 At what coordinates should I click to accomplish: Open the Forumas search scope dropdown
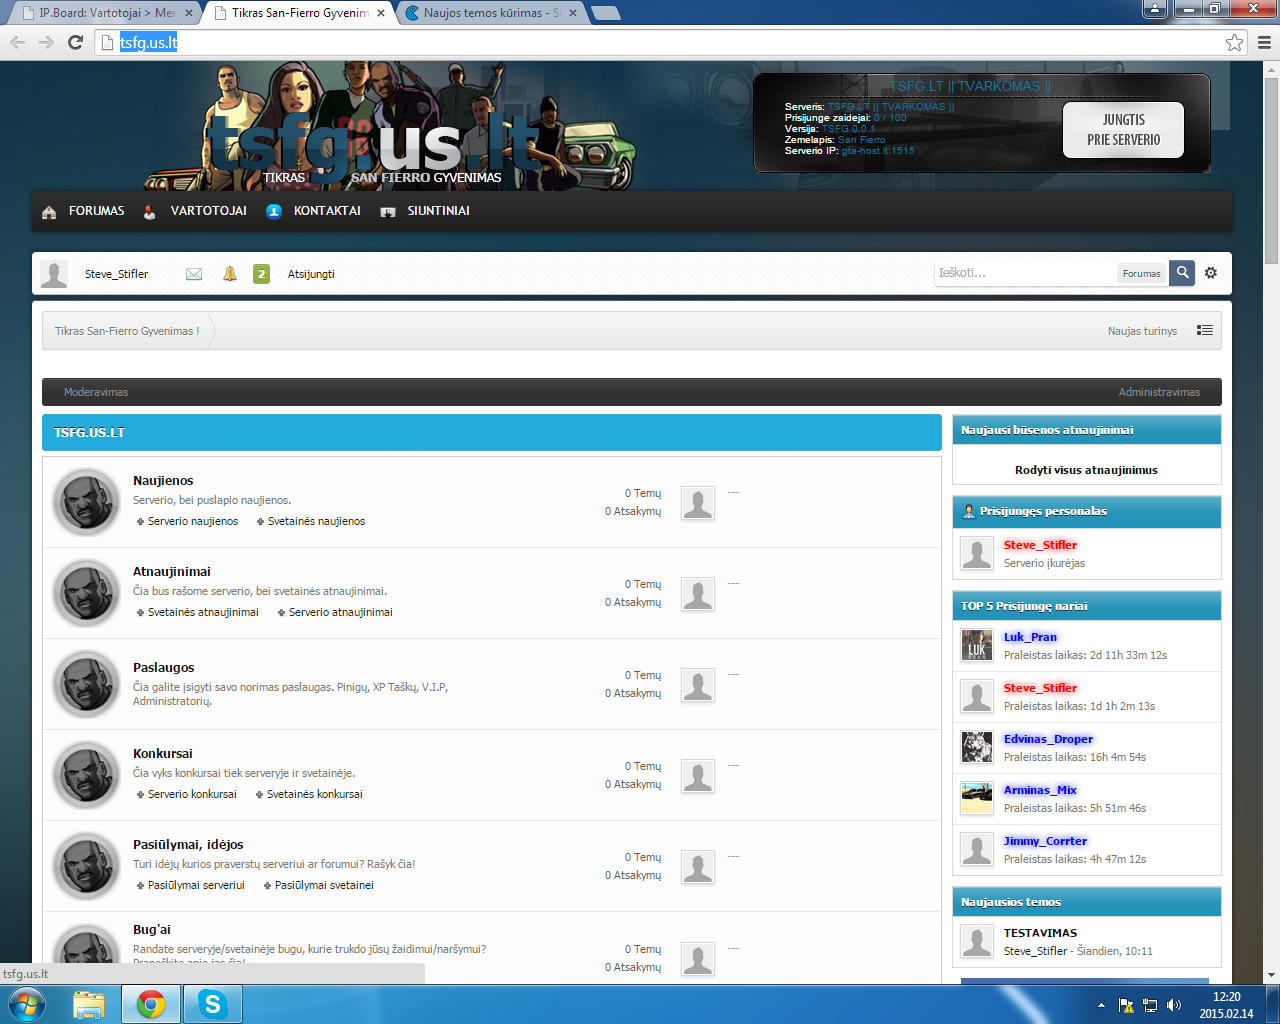point(1141,273)
